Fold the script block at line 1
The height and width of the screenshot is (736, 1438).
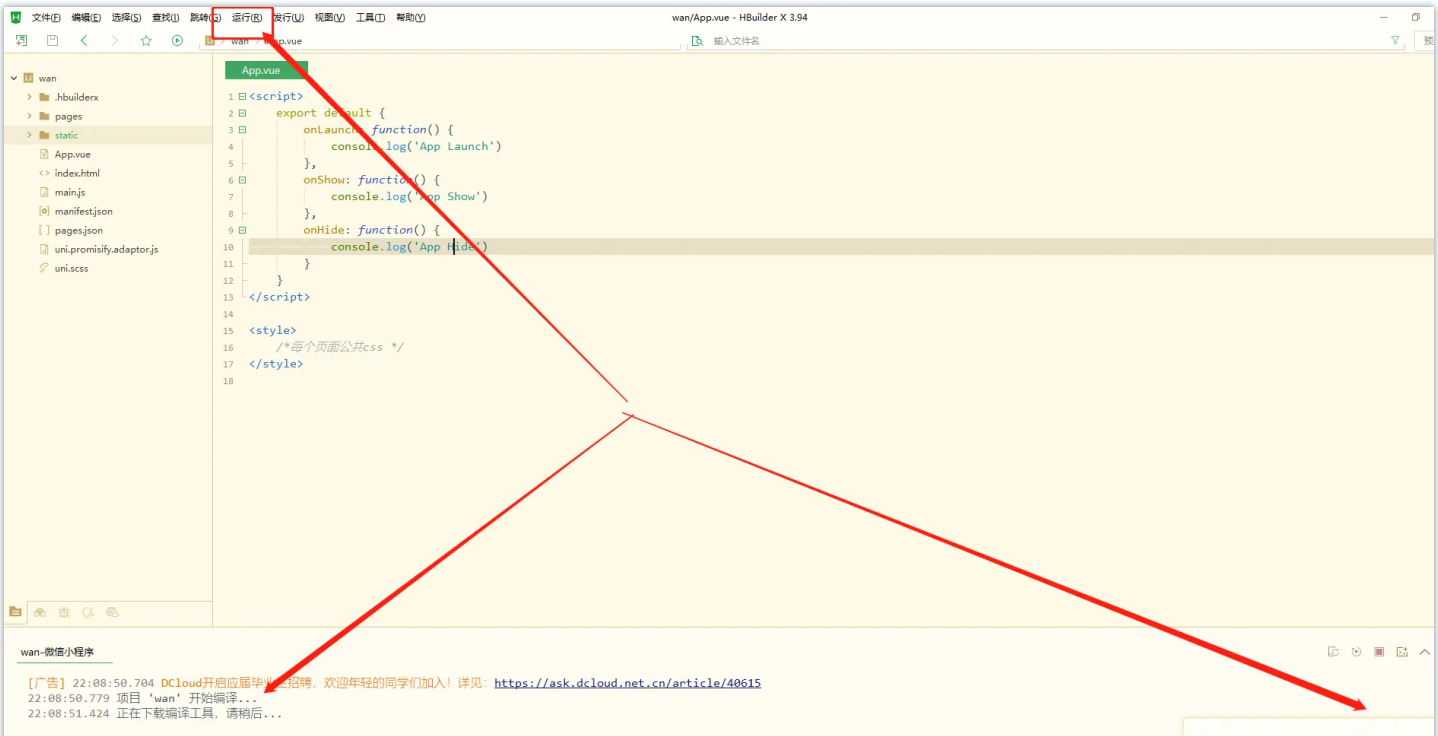coord(242,96)
